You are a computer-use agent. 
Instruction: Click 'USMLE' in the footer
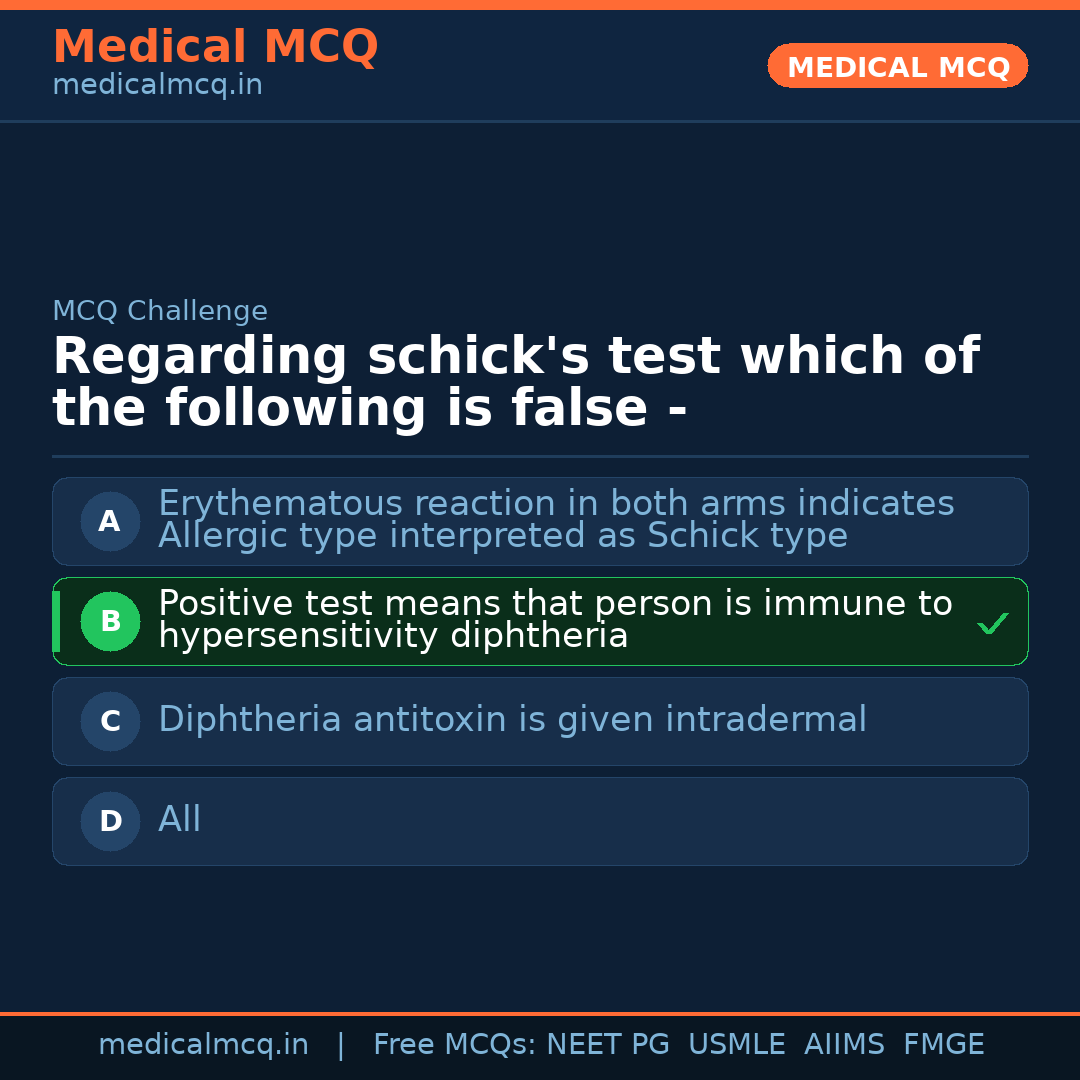click(736, 1045)
